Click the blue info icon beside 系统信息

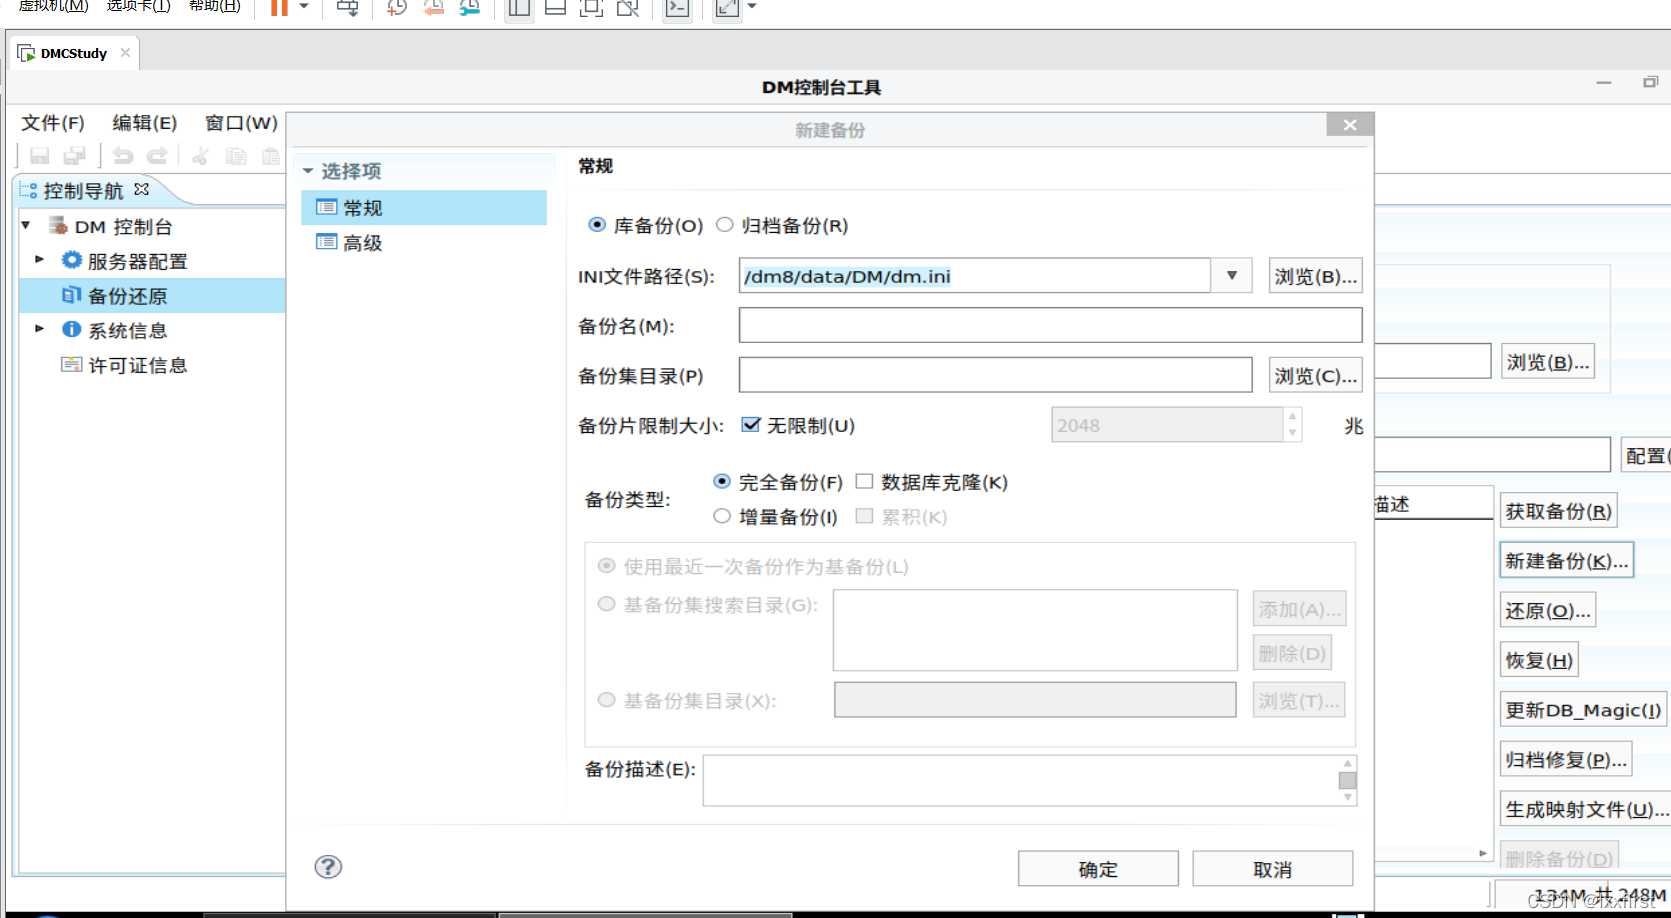coord(71,329)
